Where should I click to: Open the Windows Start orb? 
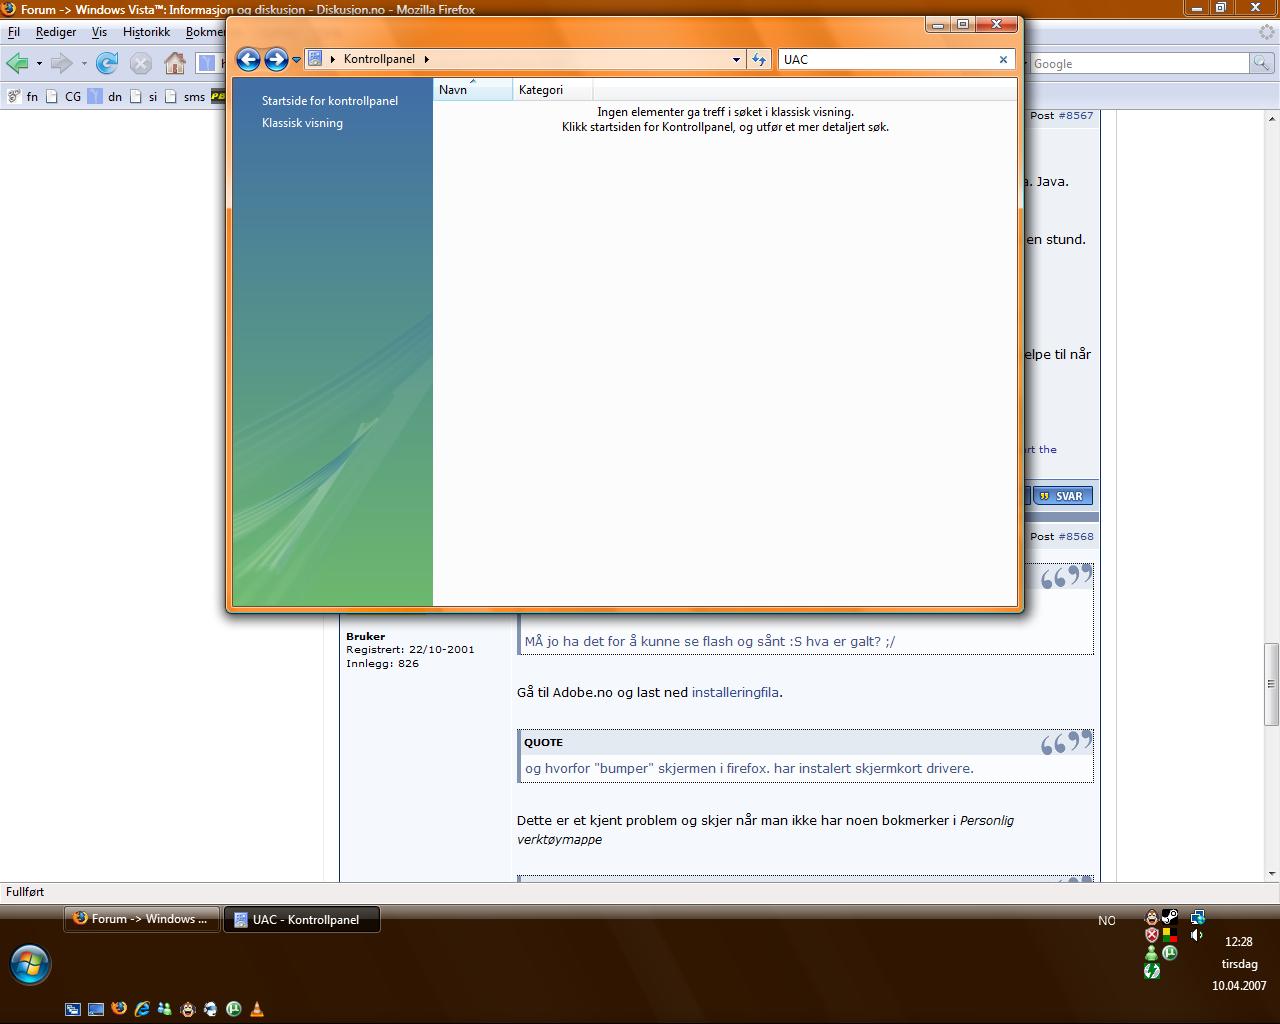coord(30,964)
